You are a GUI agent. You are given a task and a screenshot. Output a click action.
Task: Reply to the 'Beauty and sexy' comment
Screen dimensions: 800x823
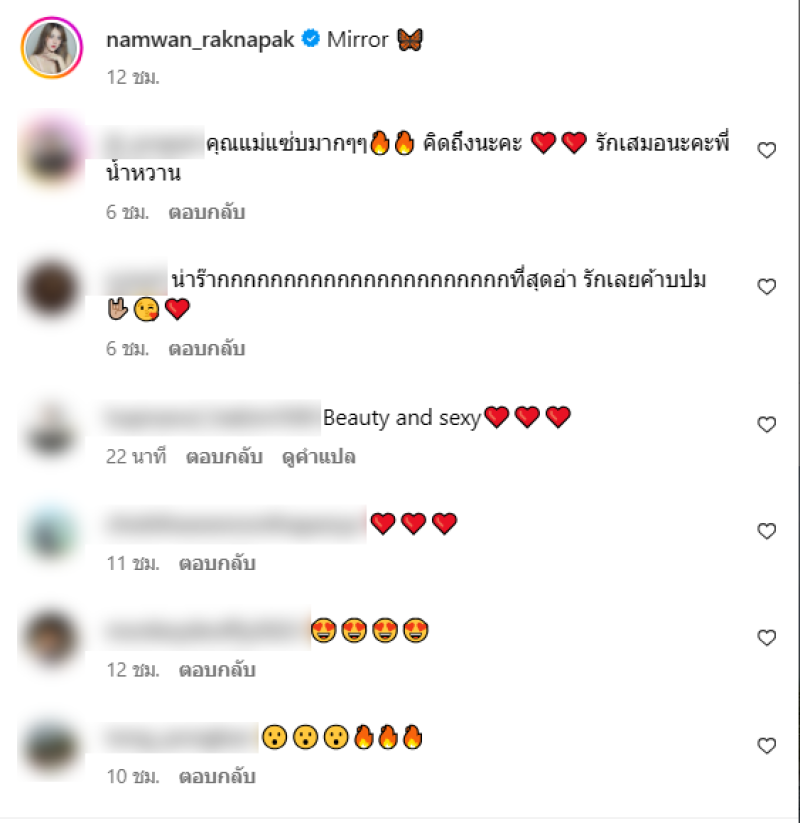(224, 457)
